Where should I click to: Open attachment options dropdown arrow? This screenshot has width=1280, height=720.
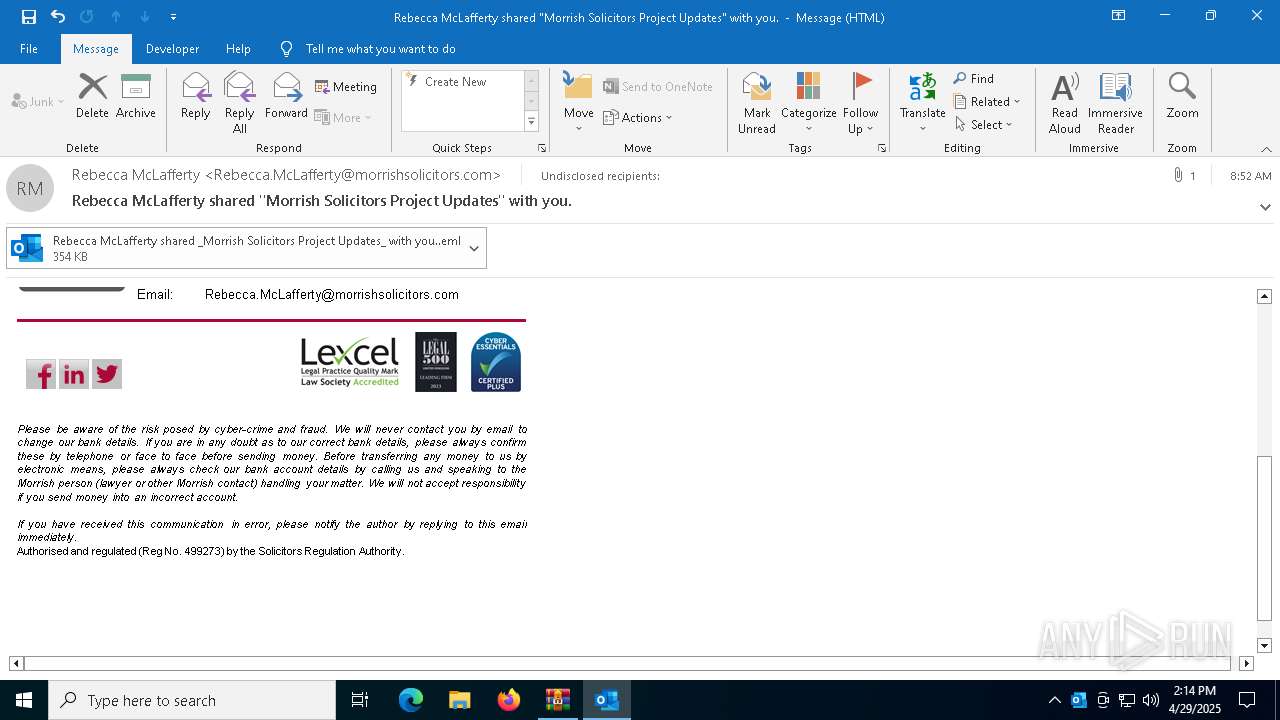click(474, 248)
